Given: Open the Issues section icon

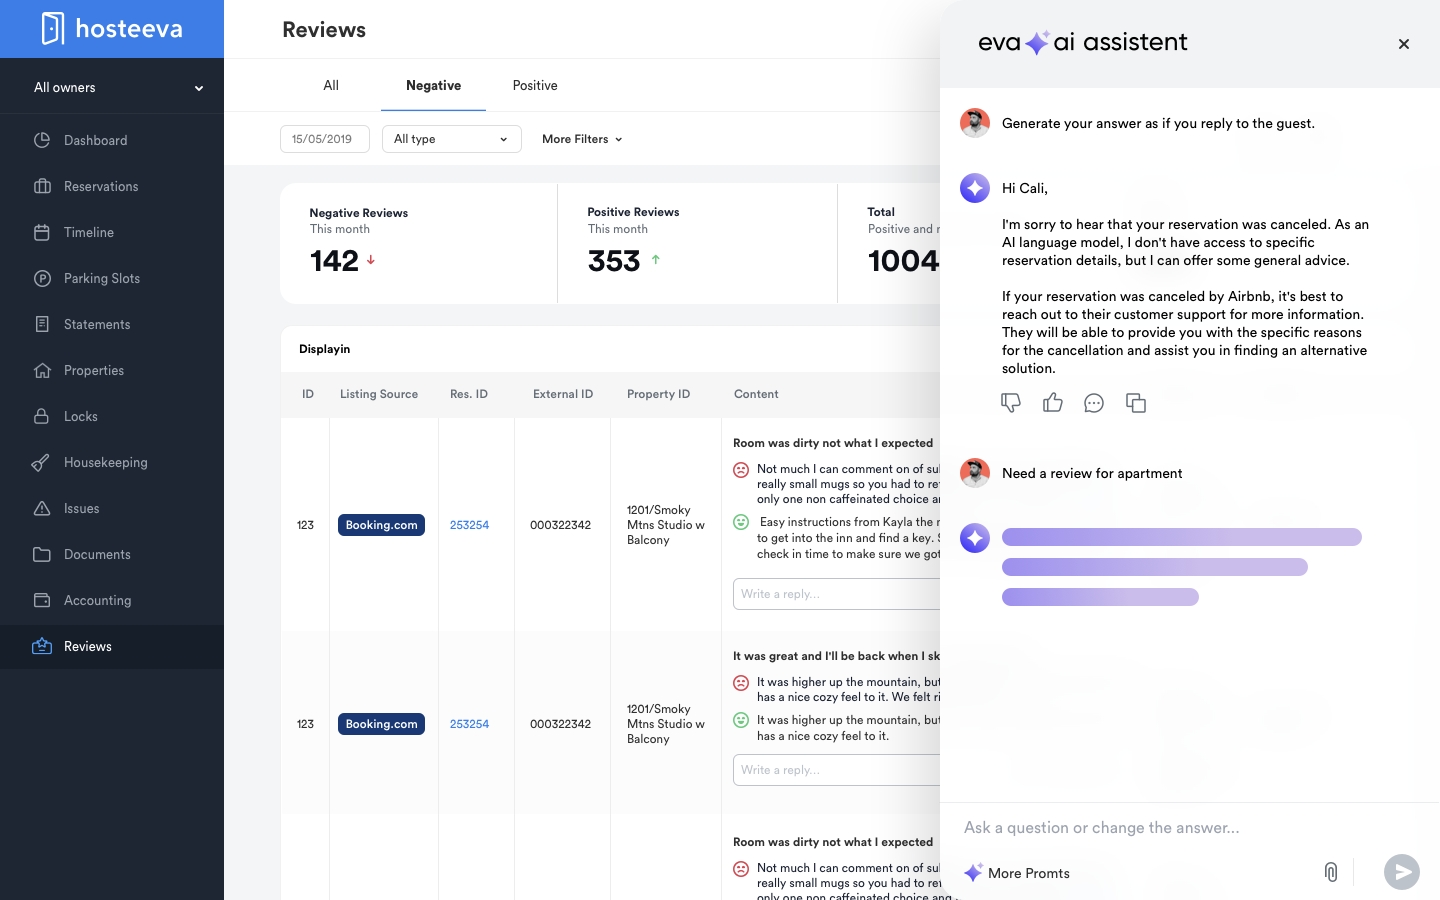Looking at the screenshot, I should click(42, 508).
